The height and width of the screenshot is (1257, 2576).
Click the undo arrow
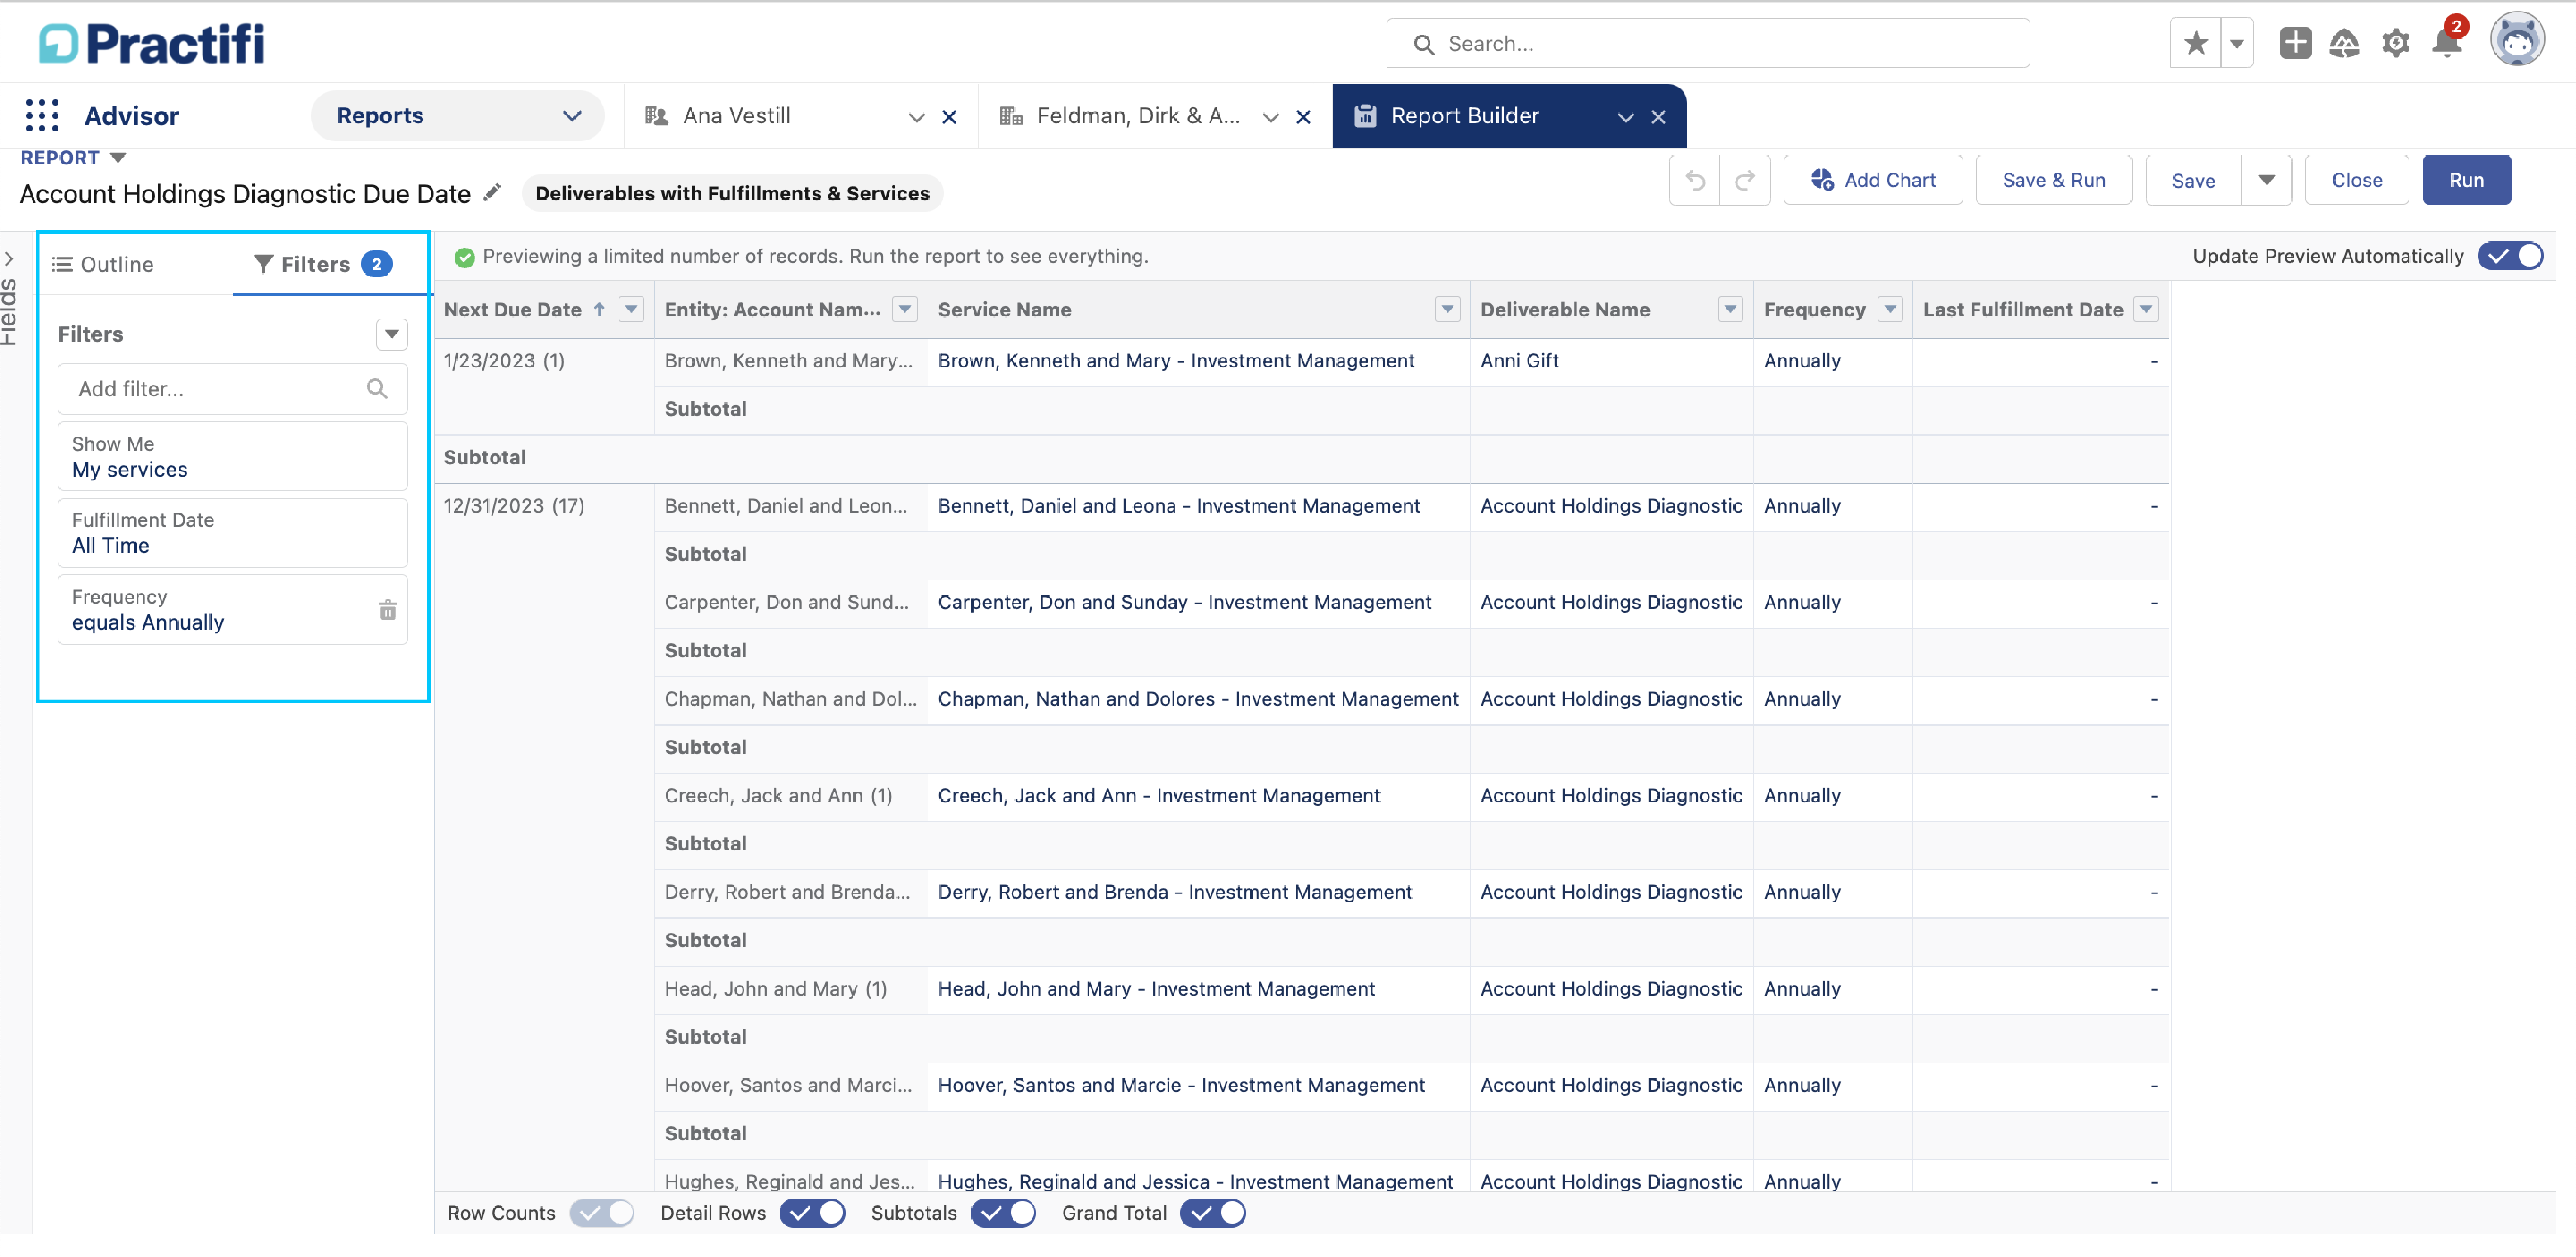click(x=1695, y=180)
